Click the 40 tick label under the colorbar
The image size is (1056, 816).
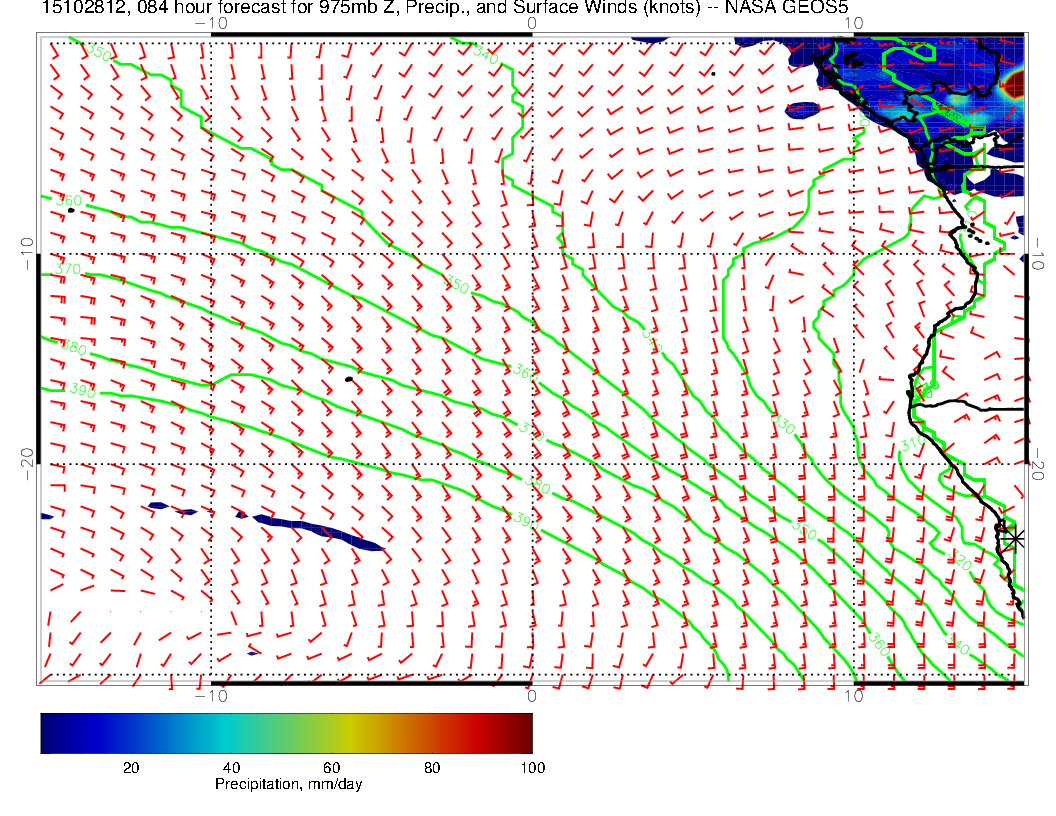tap(231, 767)
